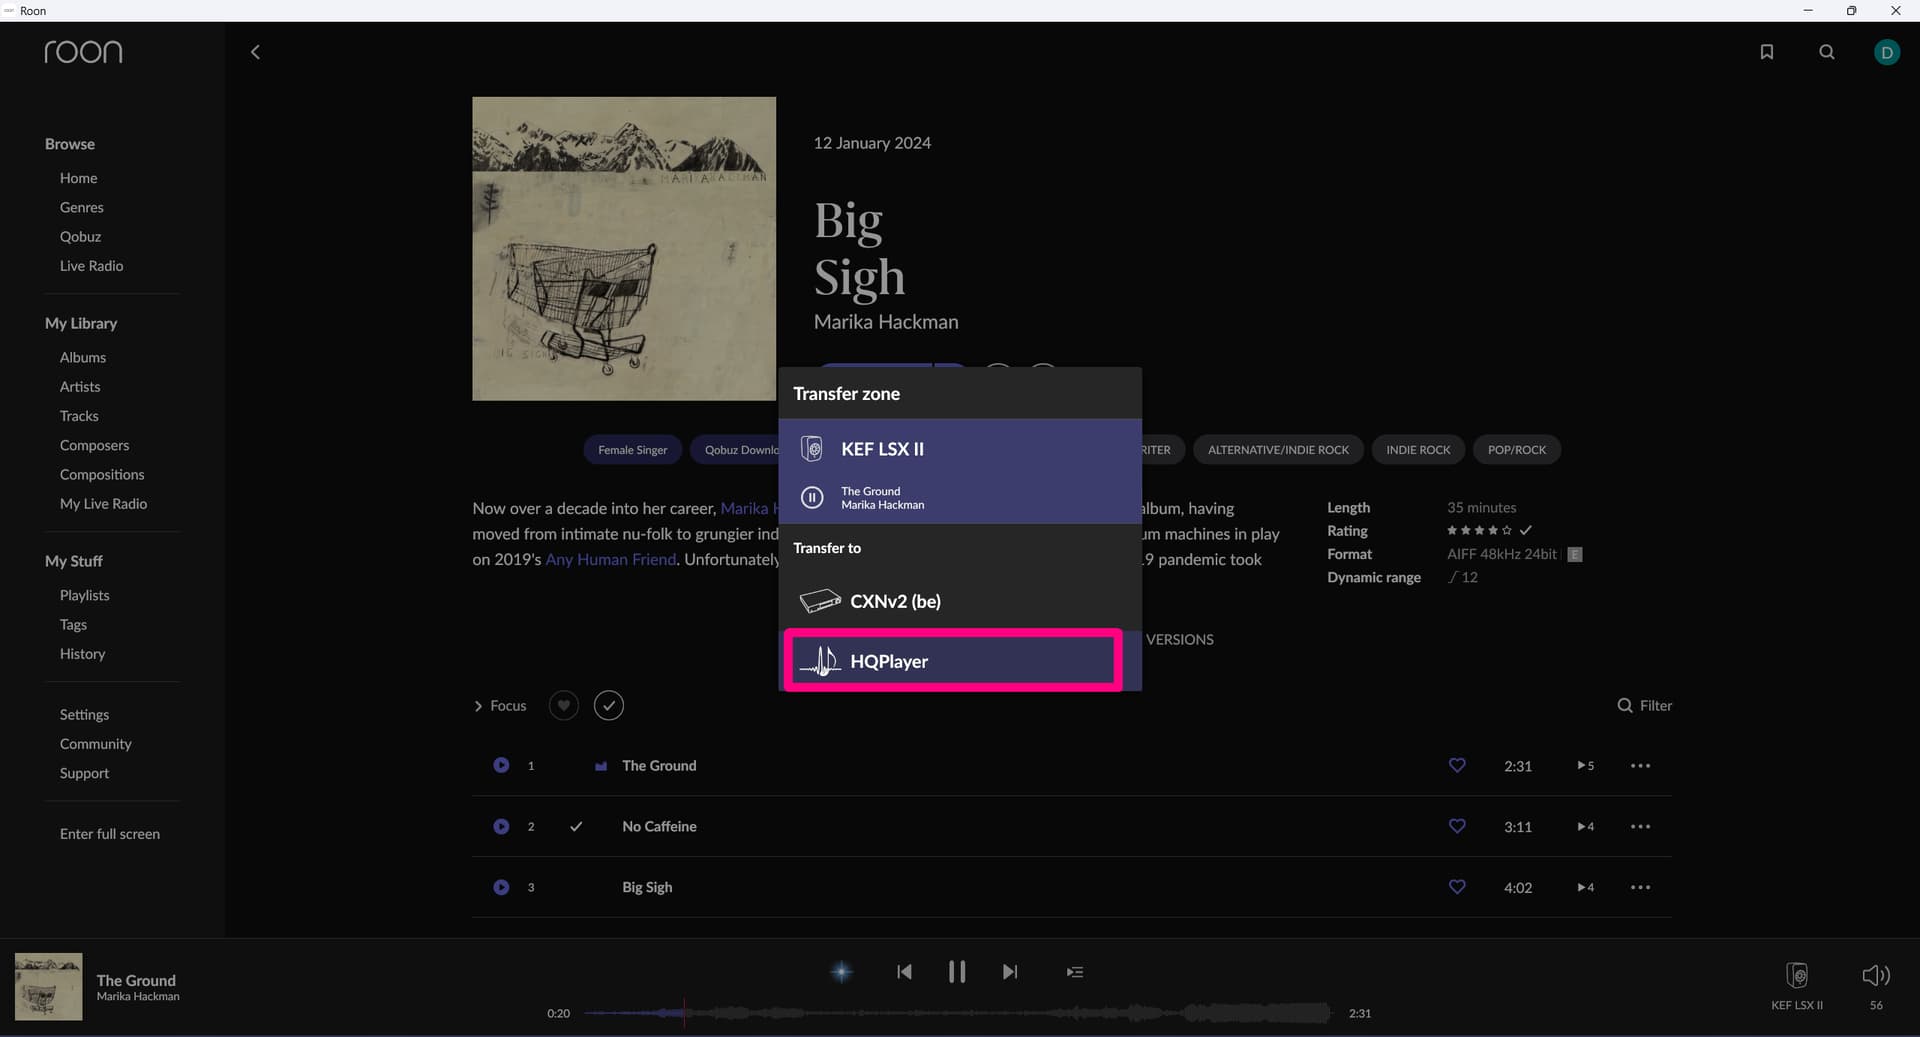Screen dimensions: 1920x1037
Task: Transfer playback to CXNv2 (be)
Action: (960, 601)
